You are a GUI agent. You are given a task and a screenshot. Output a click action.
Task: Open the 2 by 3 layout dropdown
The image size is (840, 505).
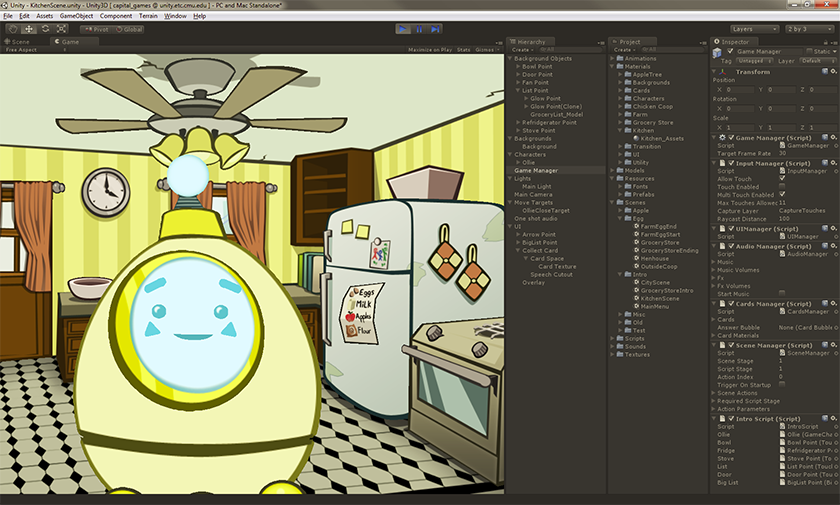click(809, 29)
